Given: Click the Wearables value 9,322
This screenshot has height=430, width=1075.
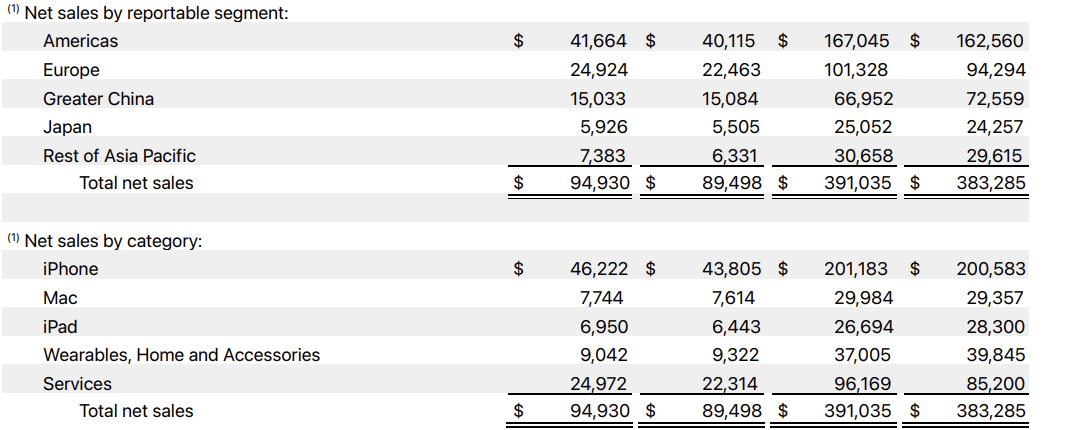Looking at the screenshot, I should (735, 355).
